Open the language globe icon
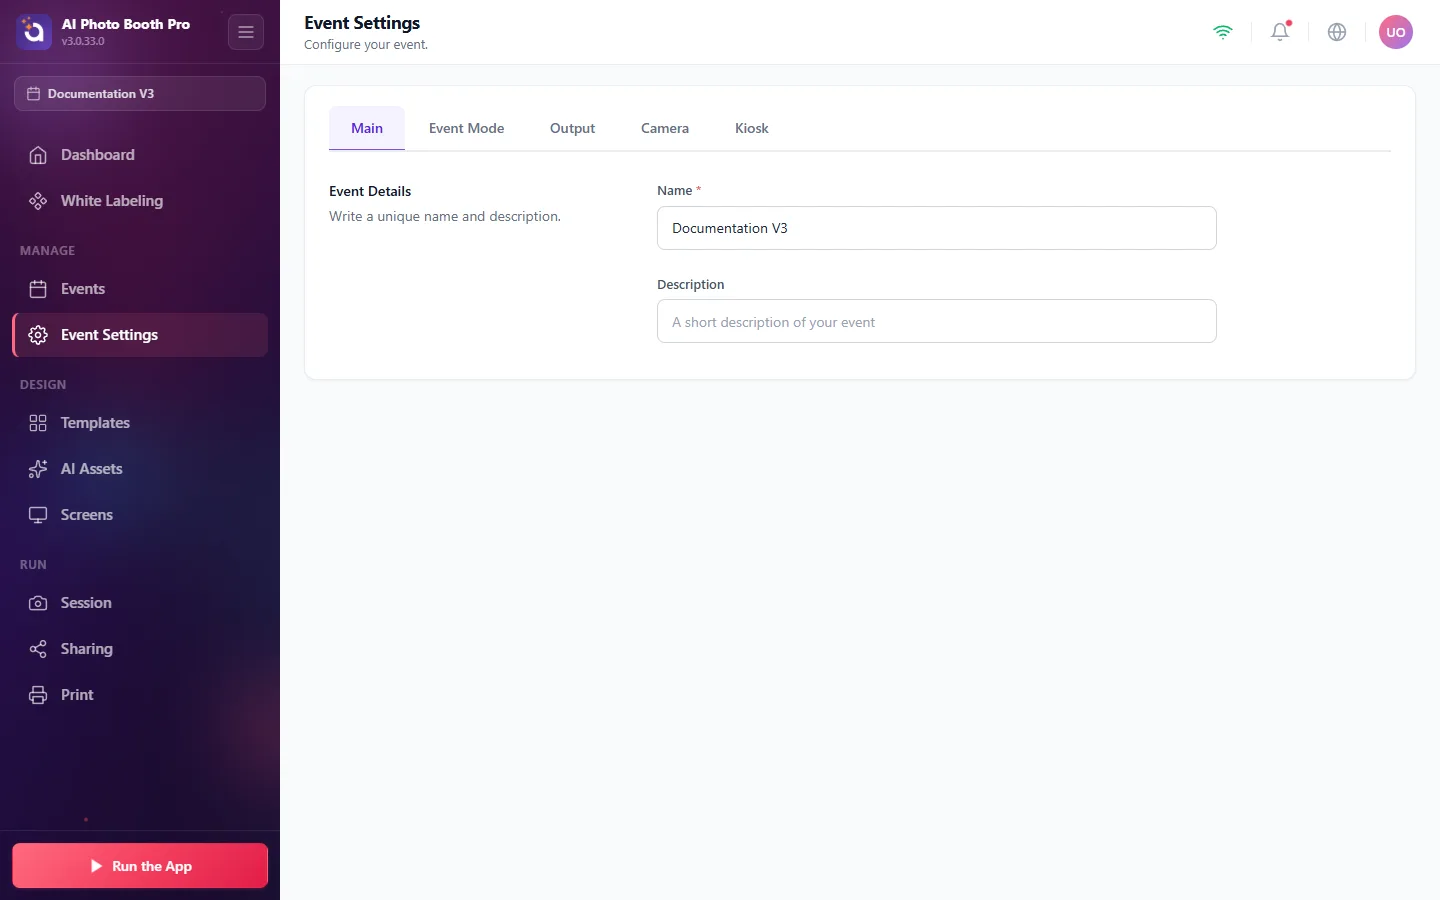1440x900 pixels. pos(1337,32)
